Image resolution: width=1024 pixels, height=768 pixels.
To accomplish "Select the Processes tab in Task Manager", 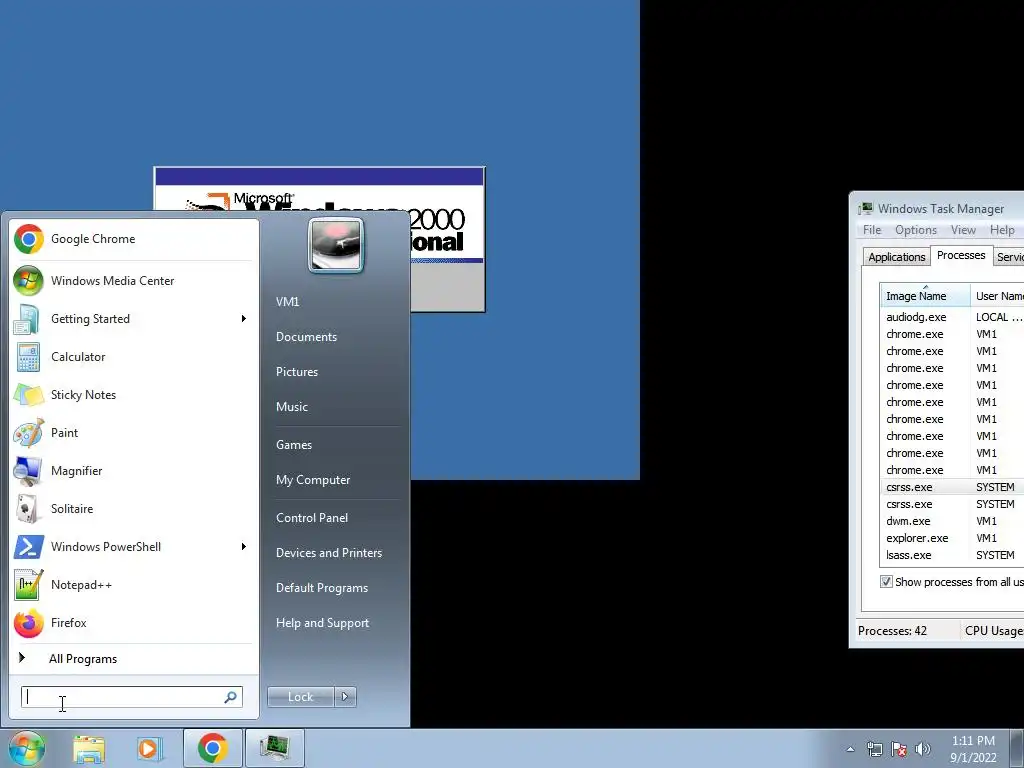I will tap(961, 255).
